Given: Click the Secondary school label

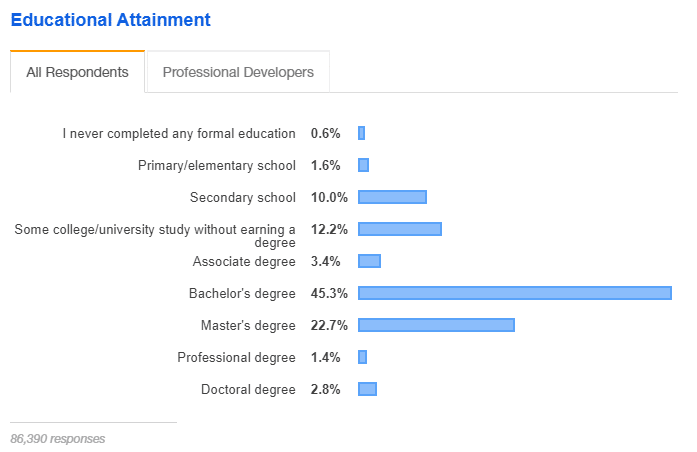Looking at the screenshot, I should 243,198.
